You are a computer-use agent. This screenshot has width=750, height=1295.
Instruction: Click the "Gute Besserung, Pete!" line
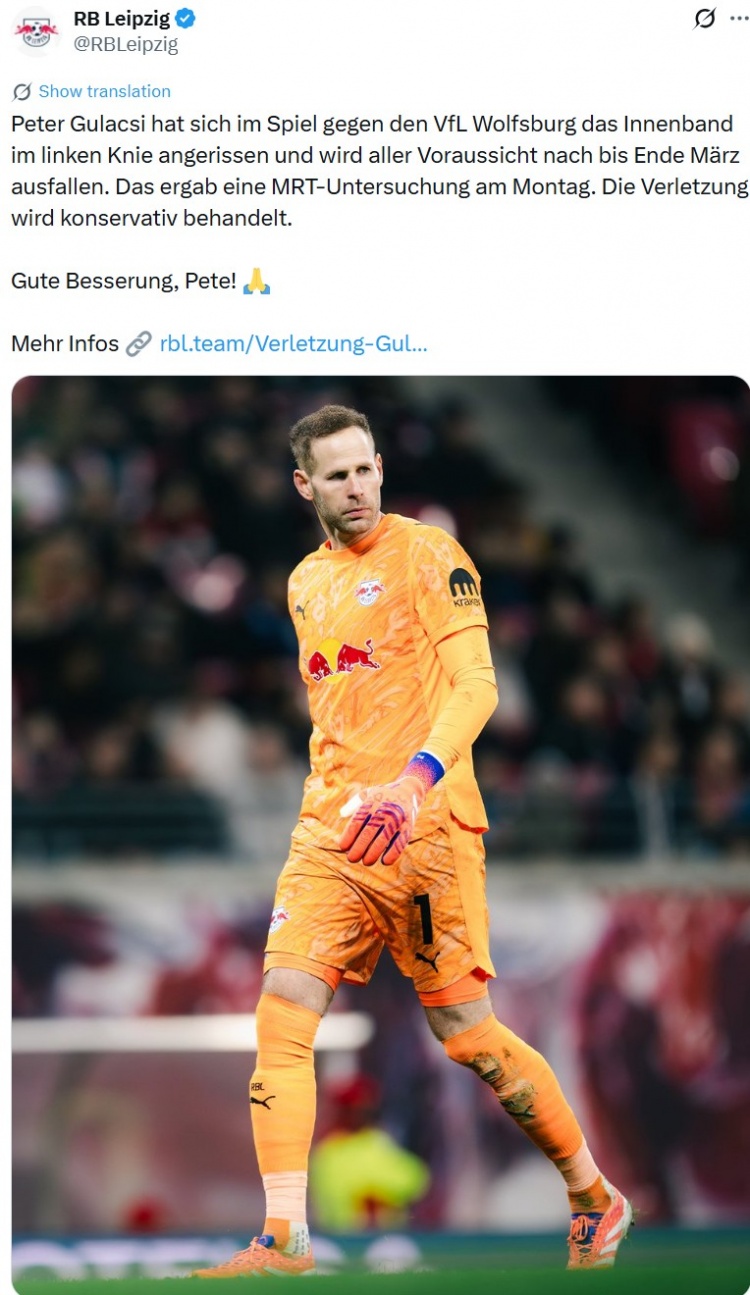coord(124,281)
